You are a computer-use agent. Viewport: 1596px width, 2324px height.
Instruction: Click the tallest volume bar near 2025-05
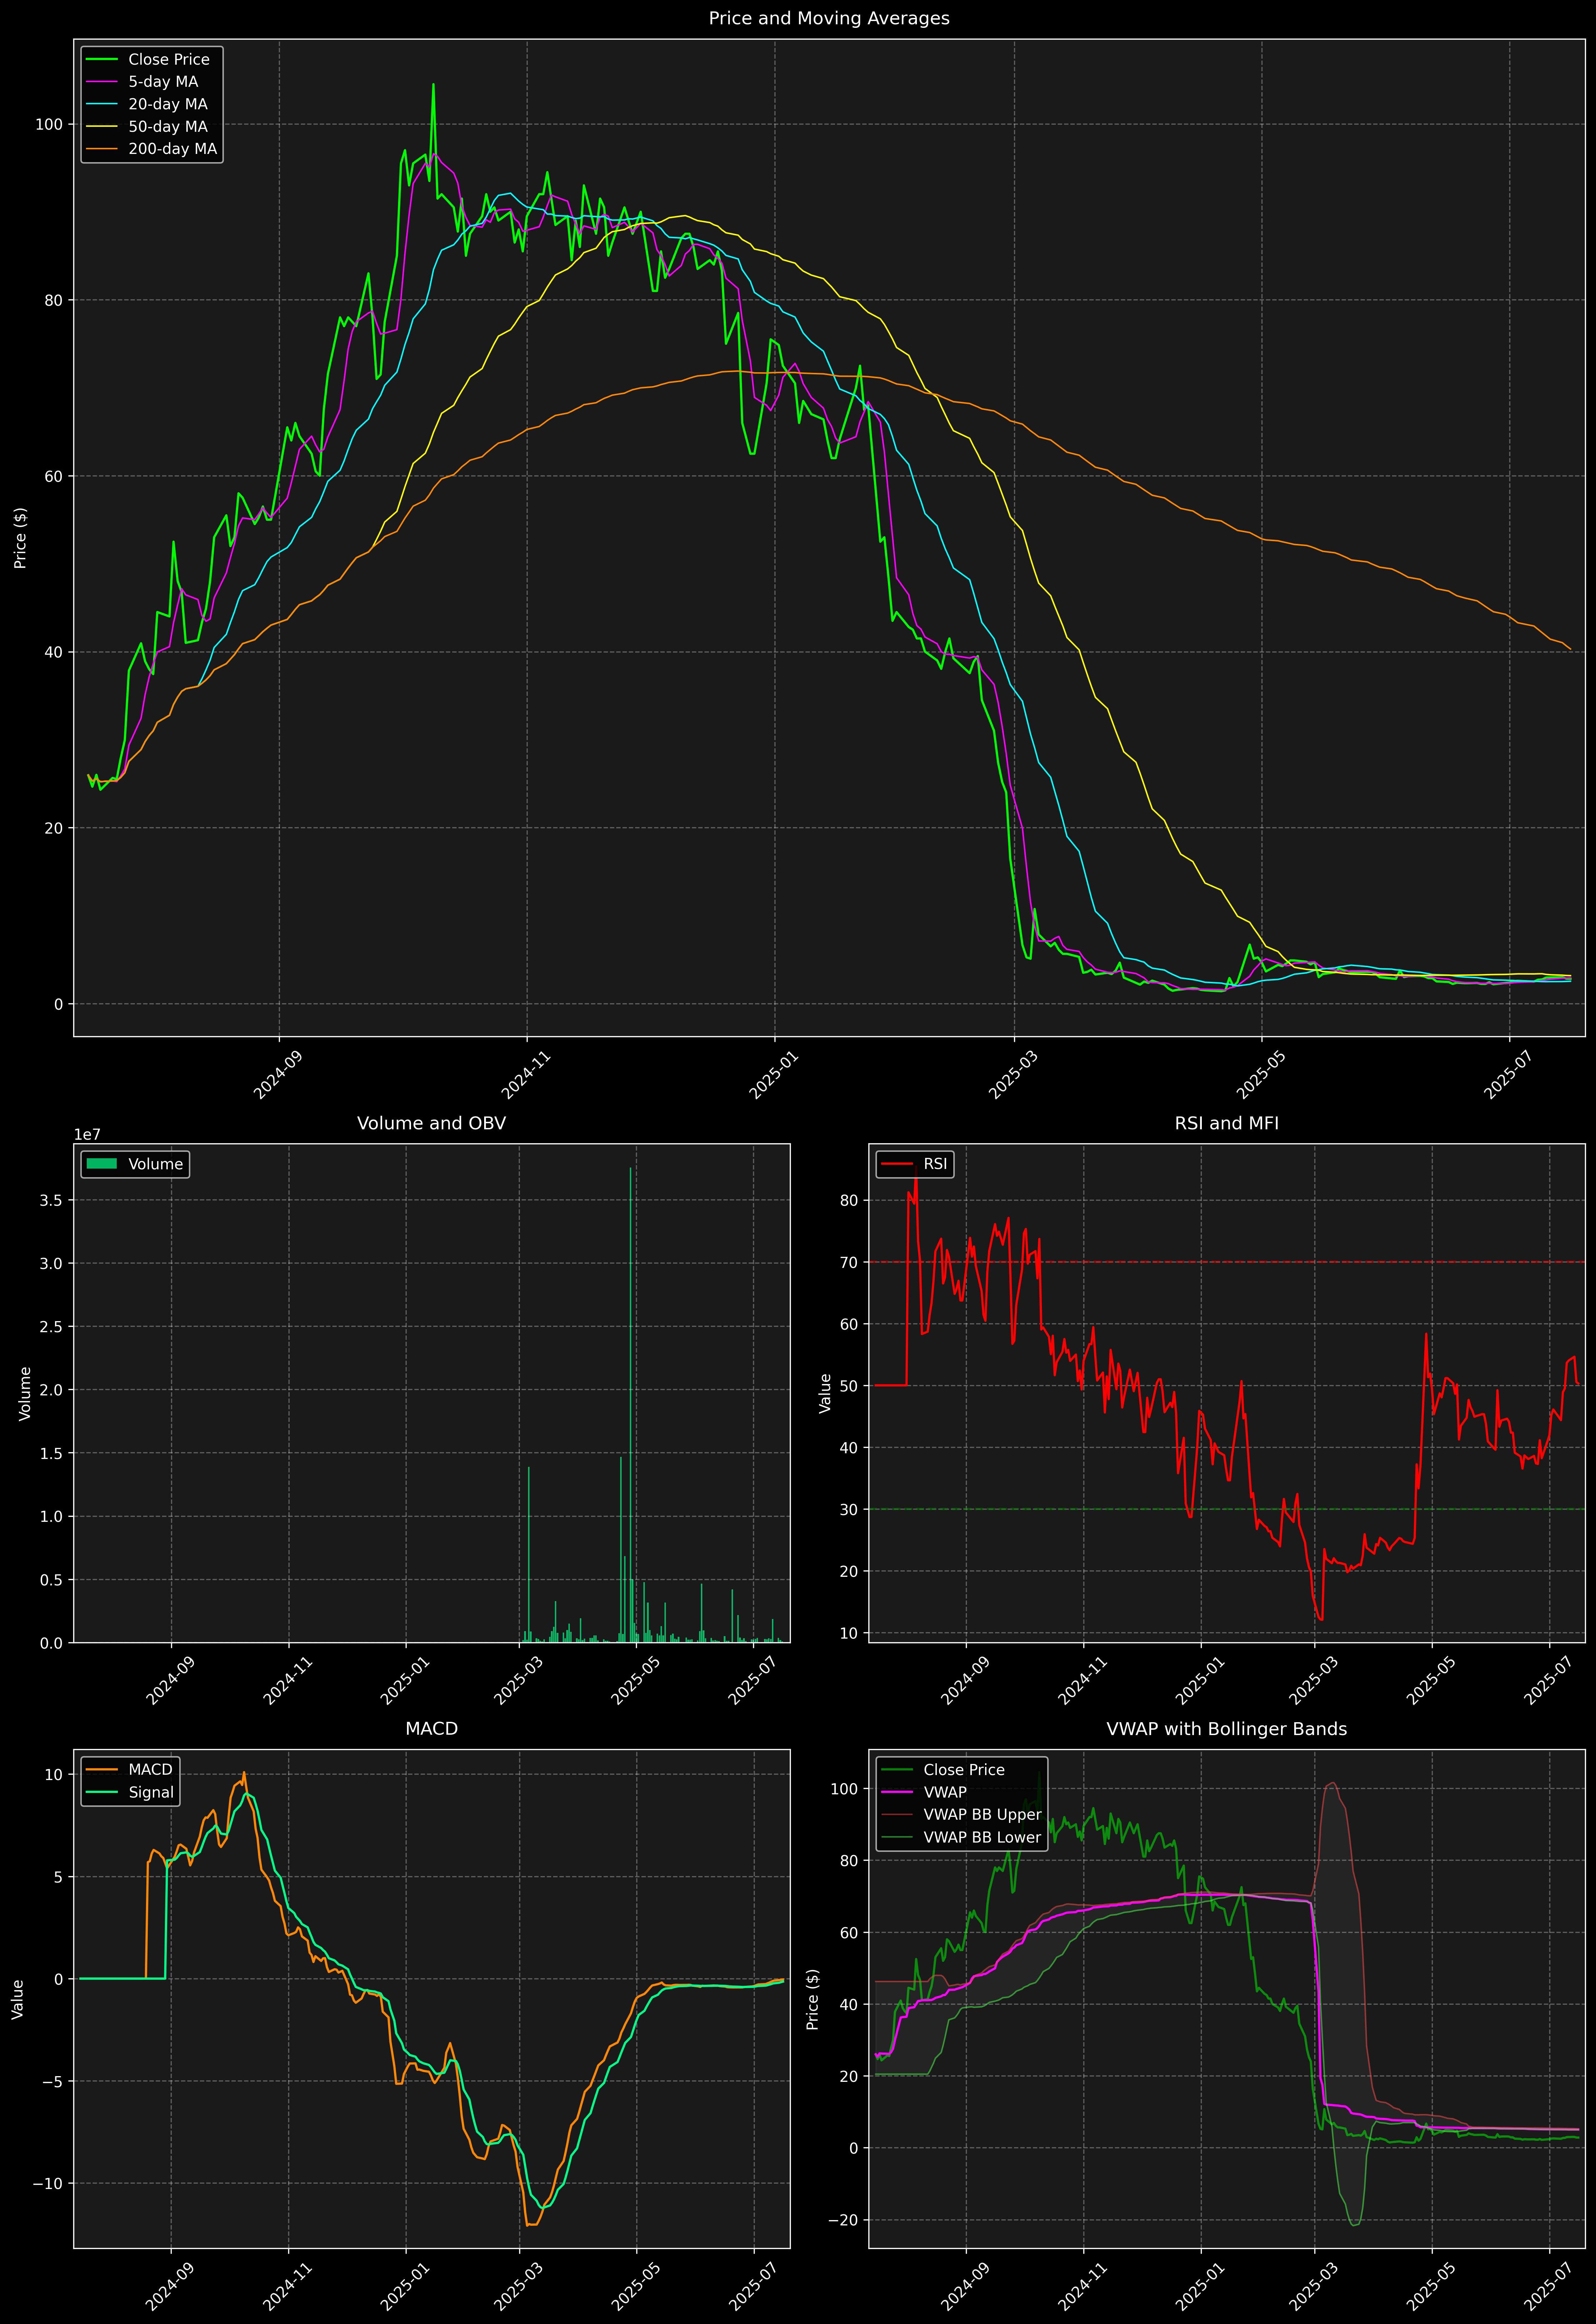(x=631, y=1405)
